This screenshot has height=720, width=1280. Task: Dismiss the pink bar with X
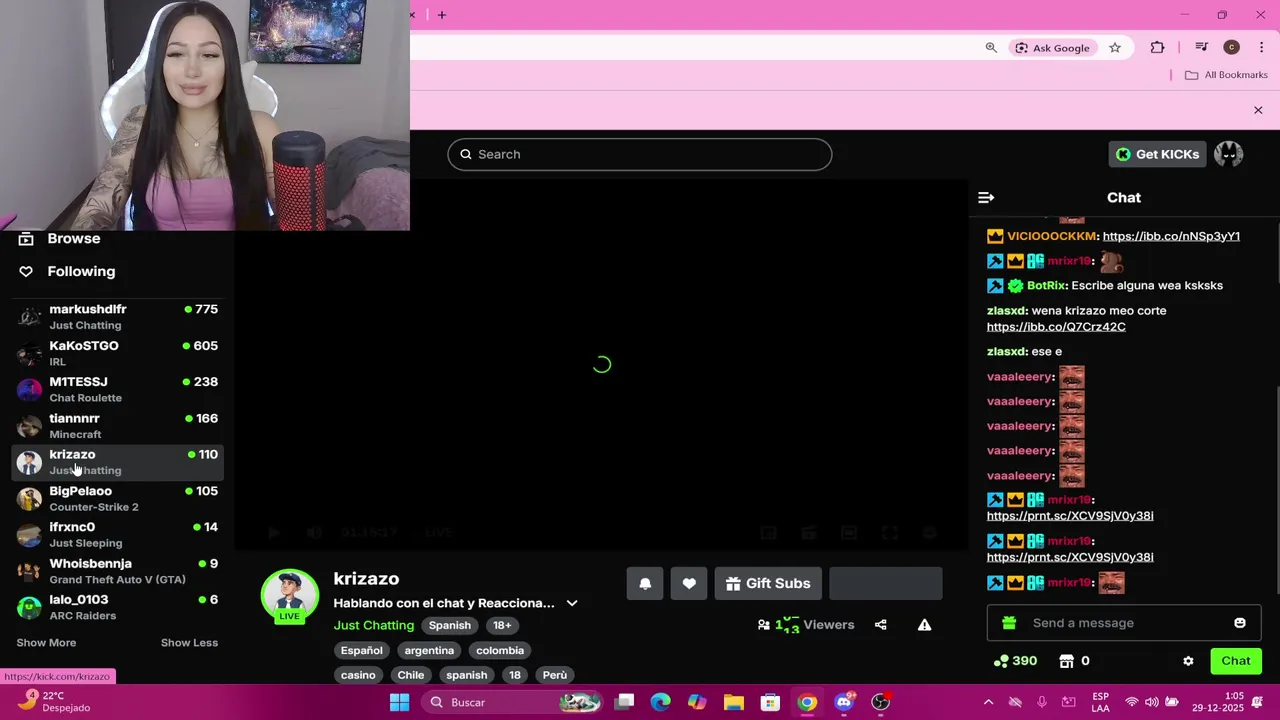point(1258,110)
